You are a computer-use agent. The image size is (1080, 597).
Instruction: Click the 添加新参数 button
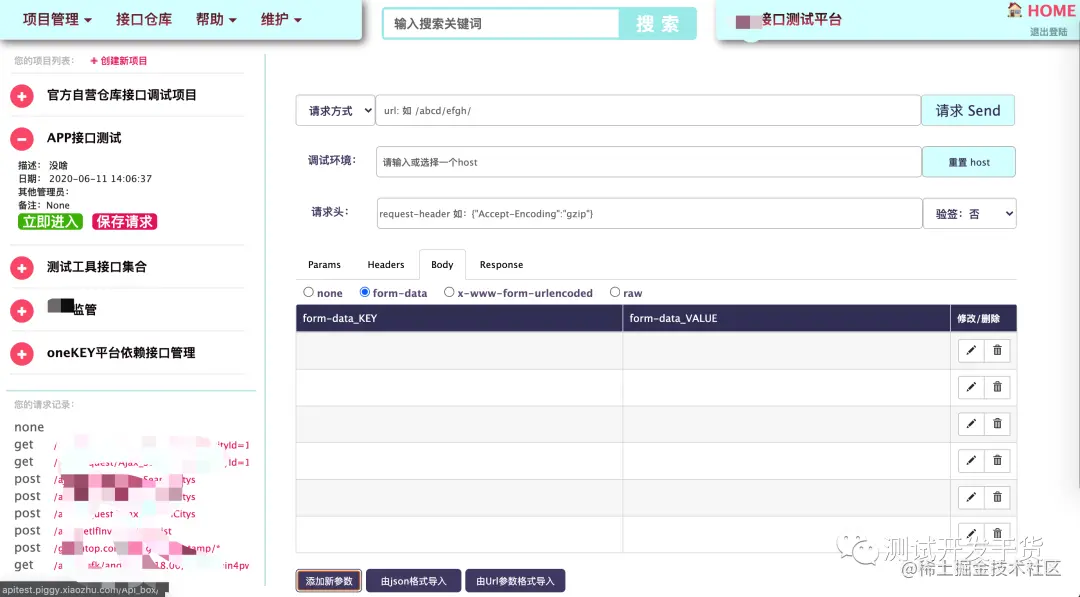(329, 581)
